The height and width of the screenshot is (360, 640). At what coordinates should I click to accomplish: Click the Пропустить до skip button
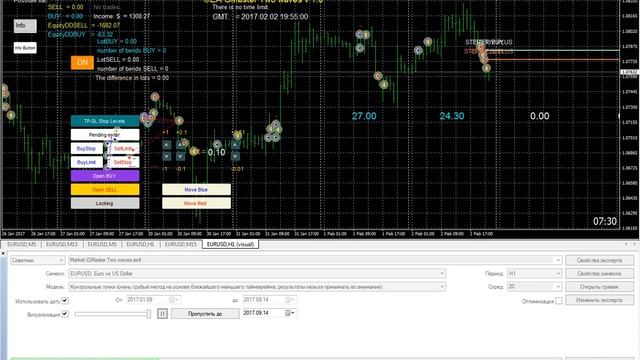(205, 313)
